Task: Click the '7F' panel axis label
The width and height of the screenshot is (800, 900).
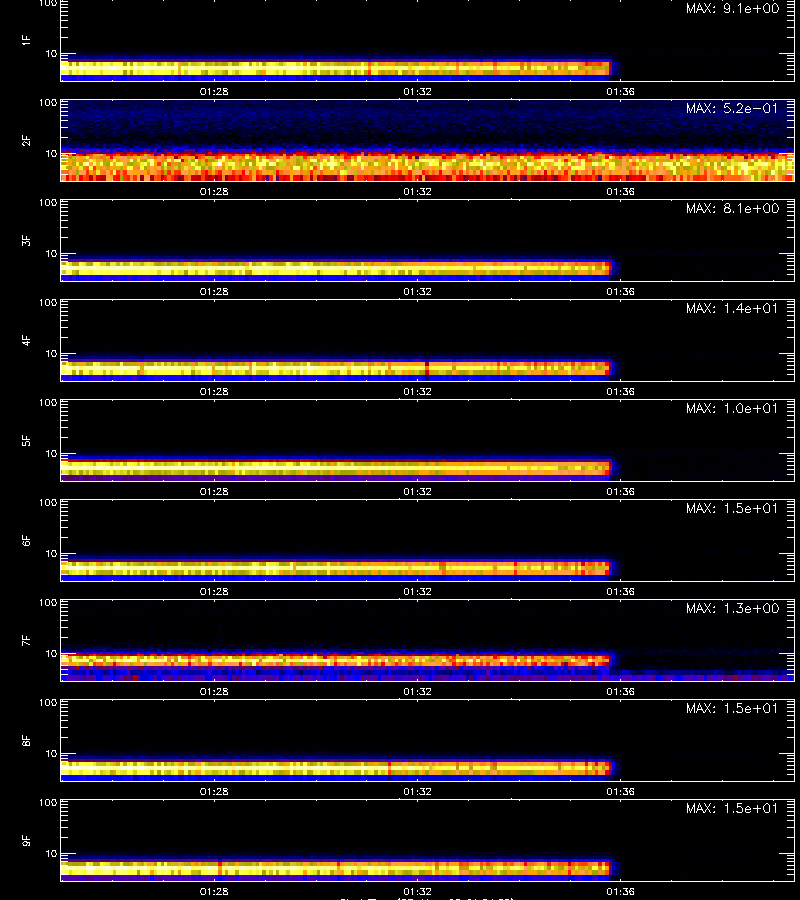Action: 26,641
